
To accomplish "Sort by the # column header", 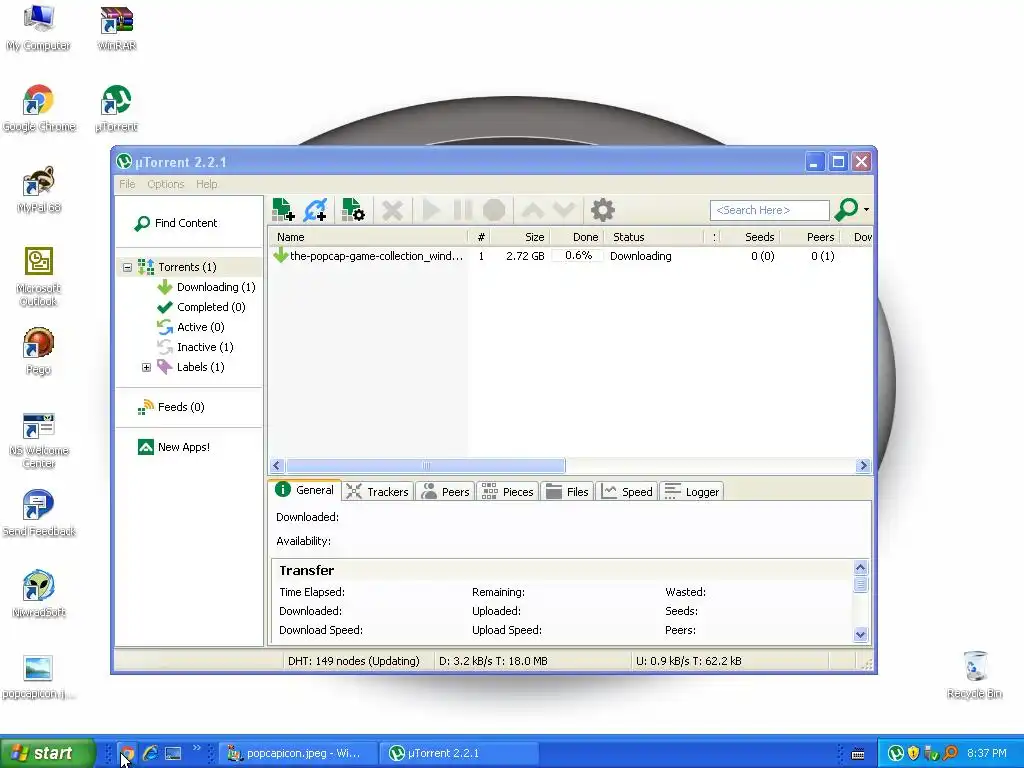I will pos(481,237).
